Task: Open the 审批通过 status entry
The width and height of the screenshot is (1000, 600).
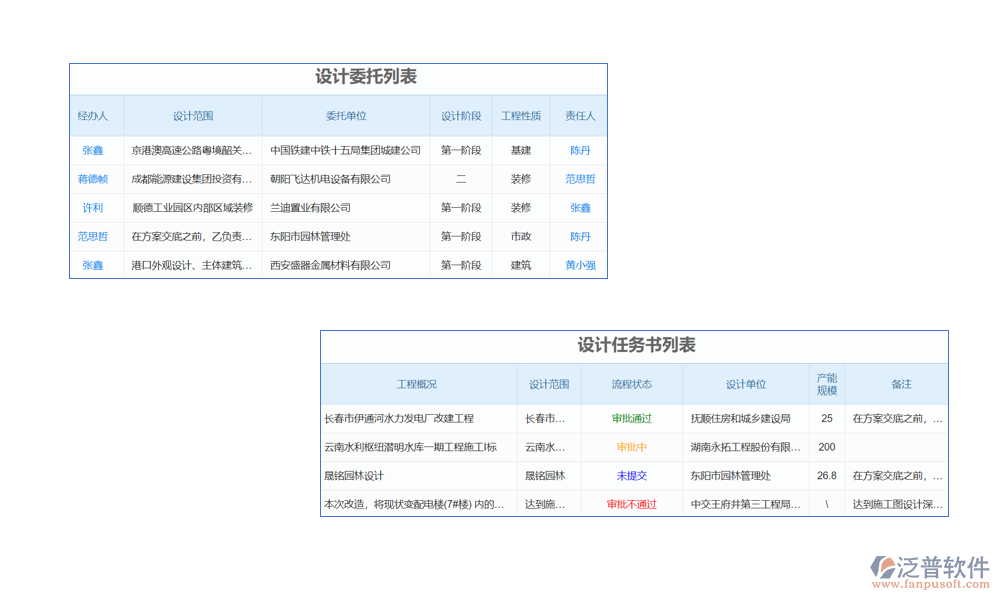Action: (632, 418)
